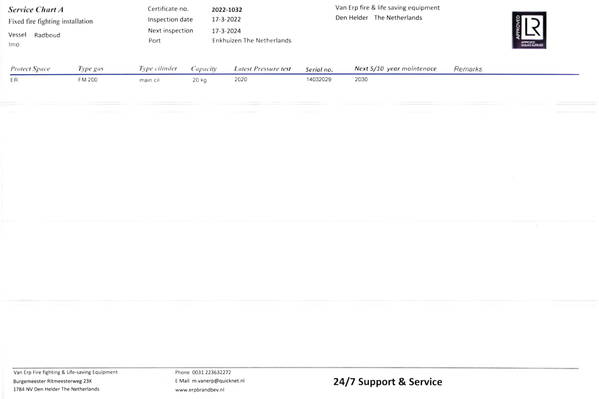This screenshot has width=599, height=399.
Task: Select the inspection date 17-3-2022
Action: [x=226, y=19]
